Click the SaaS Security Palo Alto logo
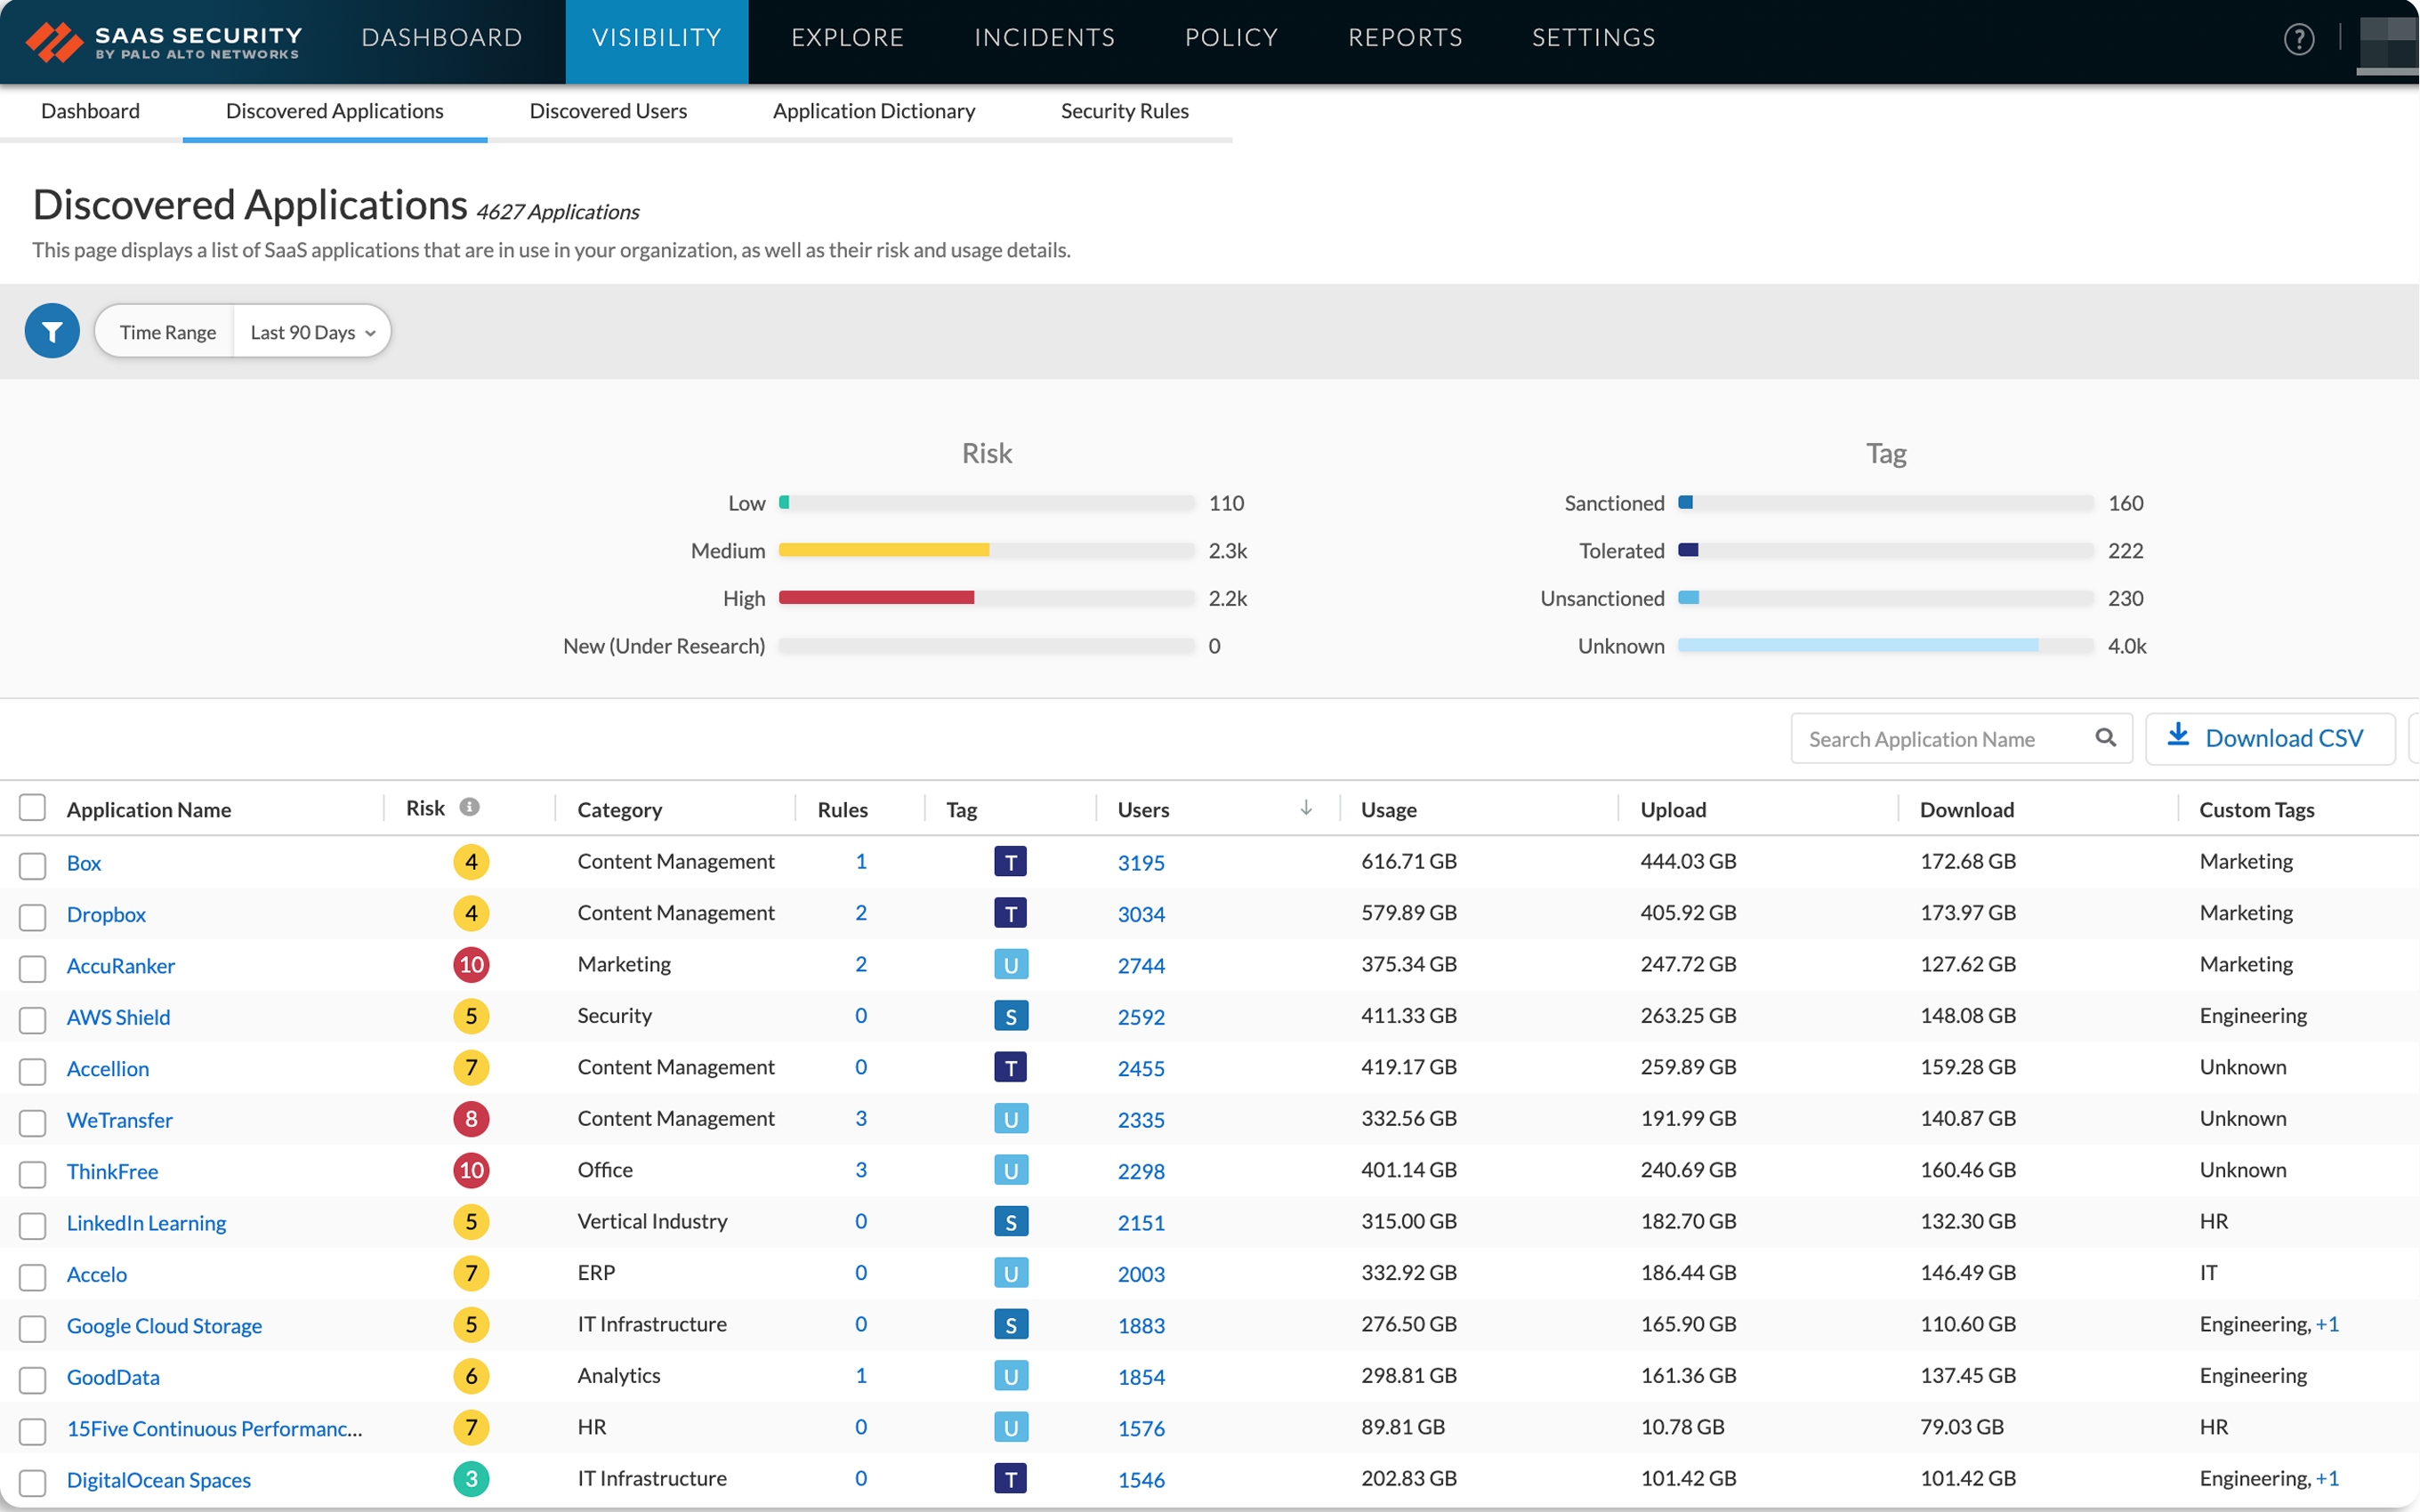Viewport: 2420px width, 1512px height. tap(163, 41)
